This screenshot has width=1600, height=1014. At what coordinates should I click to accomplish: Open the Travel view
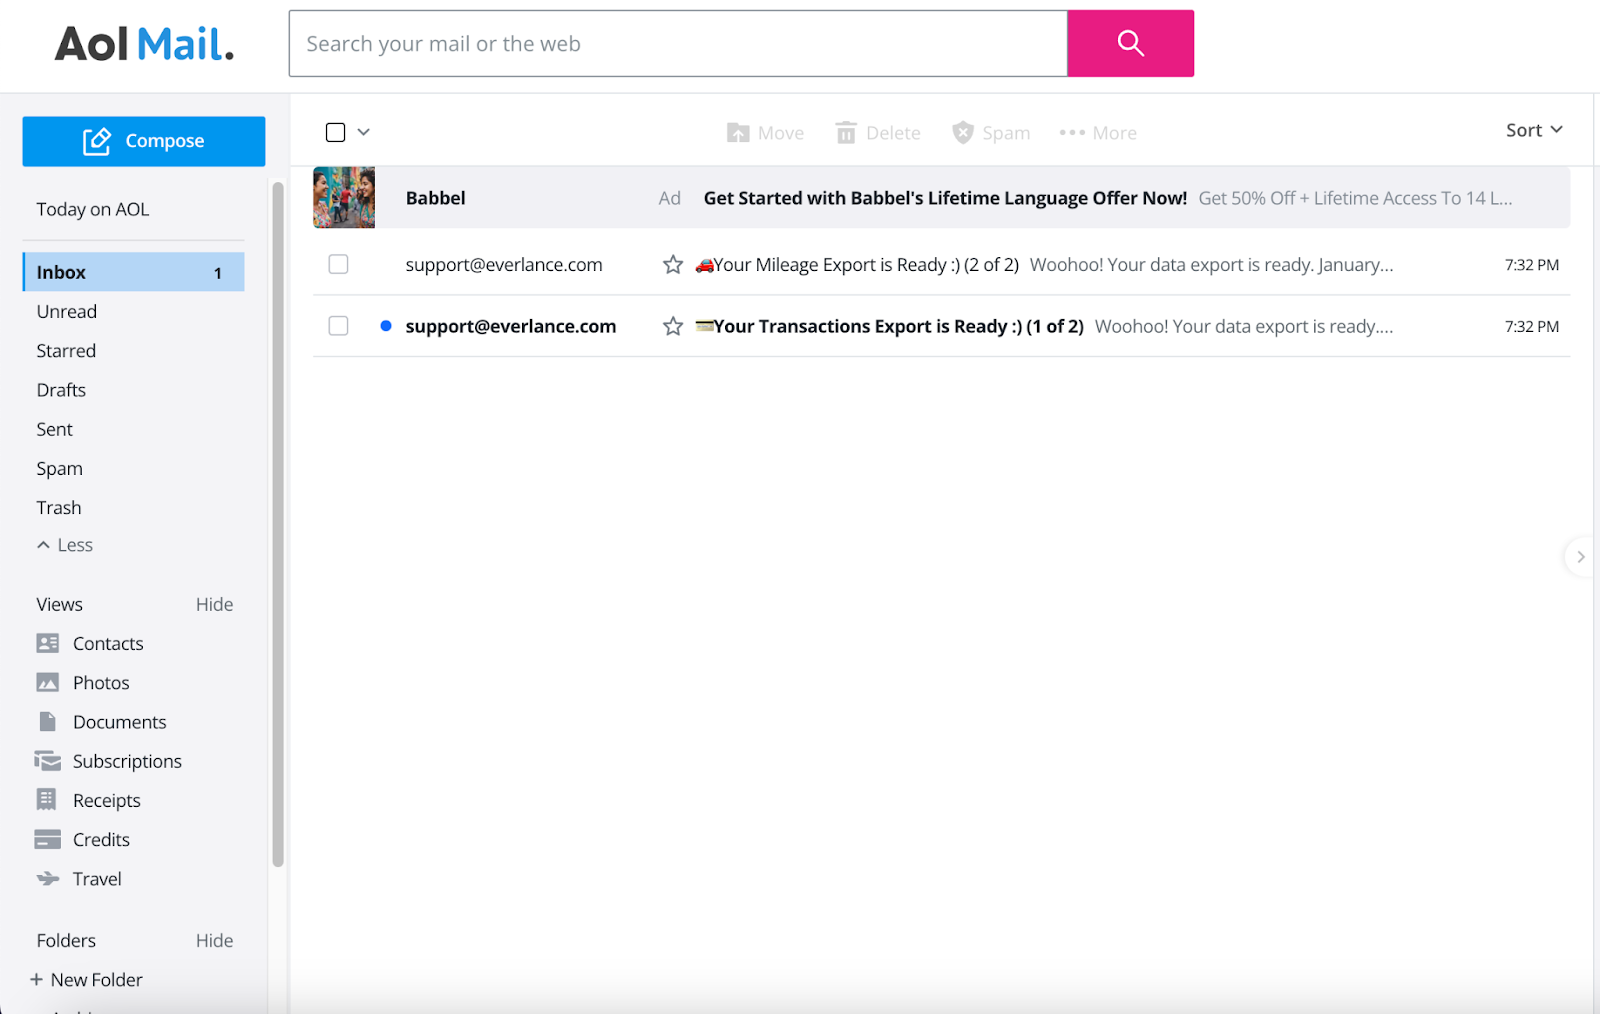click(97, 879)
